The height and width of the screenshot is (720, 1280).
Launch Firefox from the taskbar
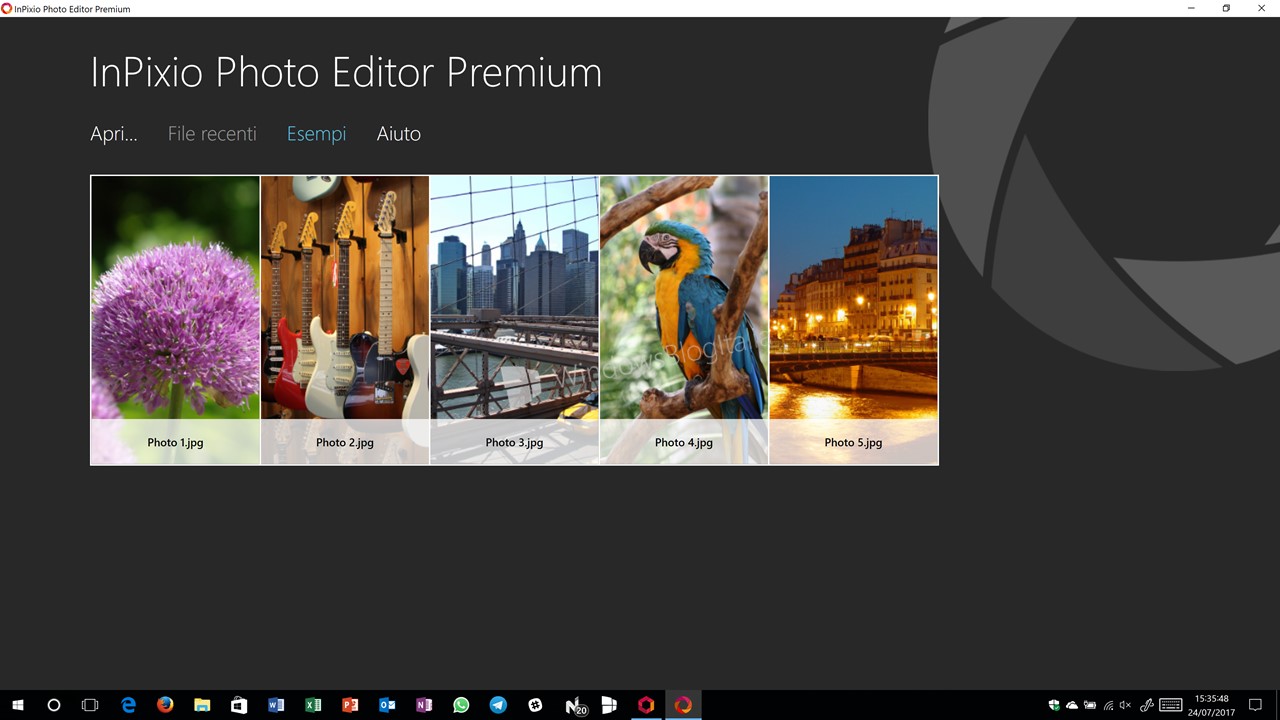pos(165,705)
